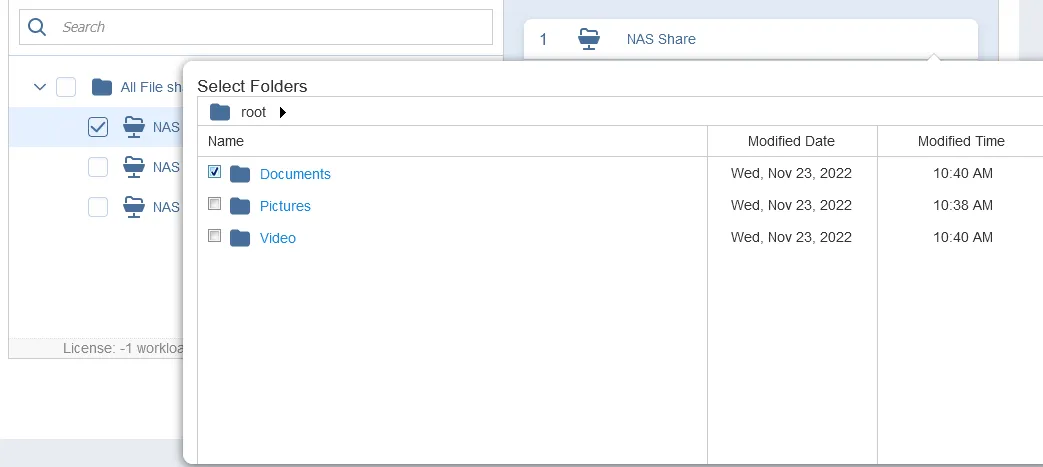Click the All File shares folder icon

click(101, 87)
